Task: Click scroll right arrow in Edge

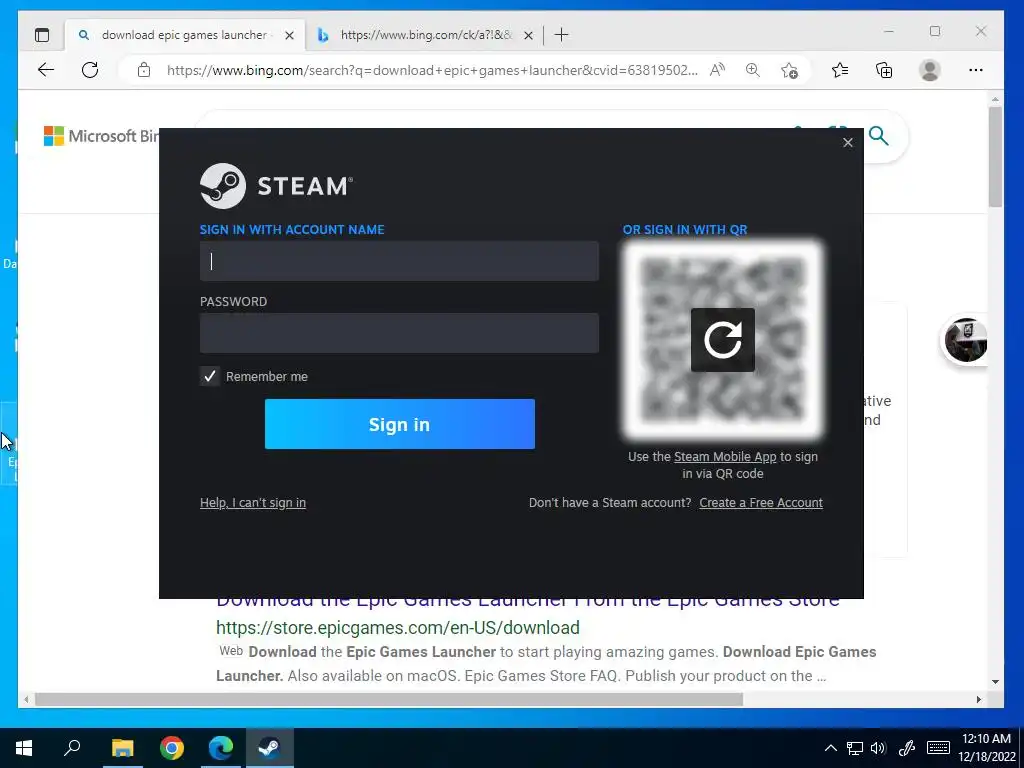Action: point(978,699)
